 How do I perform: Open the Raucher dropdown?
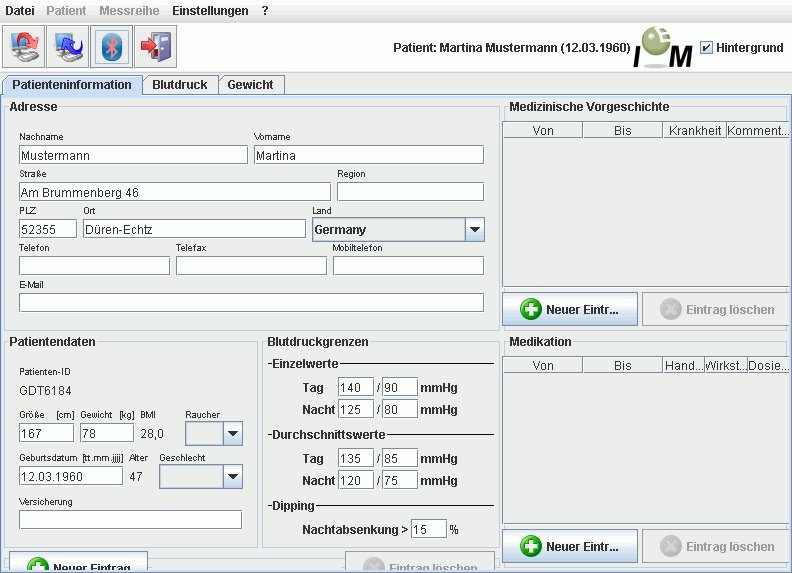coord(232,434)
